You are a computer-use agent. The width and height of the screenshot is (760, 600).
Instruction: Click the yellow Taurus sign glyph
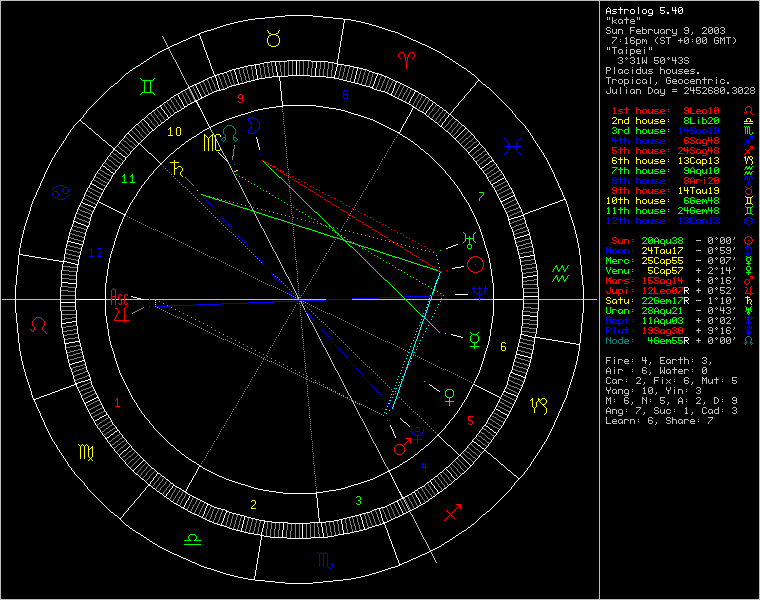(274, 38)
